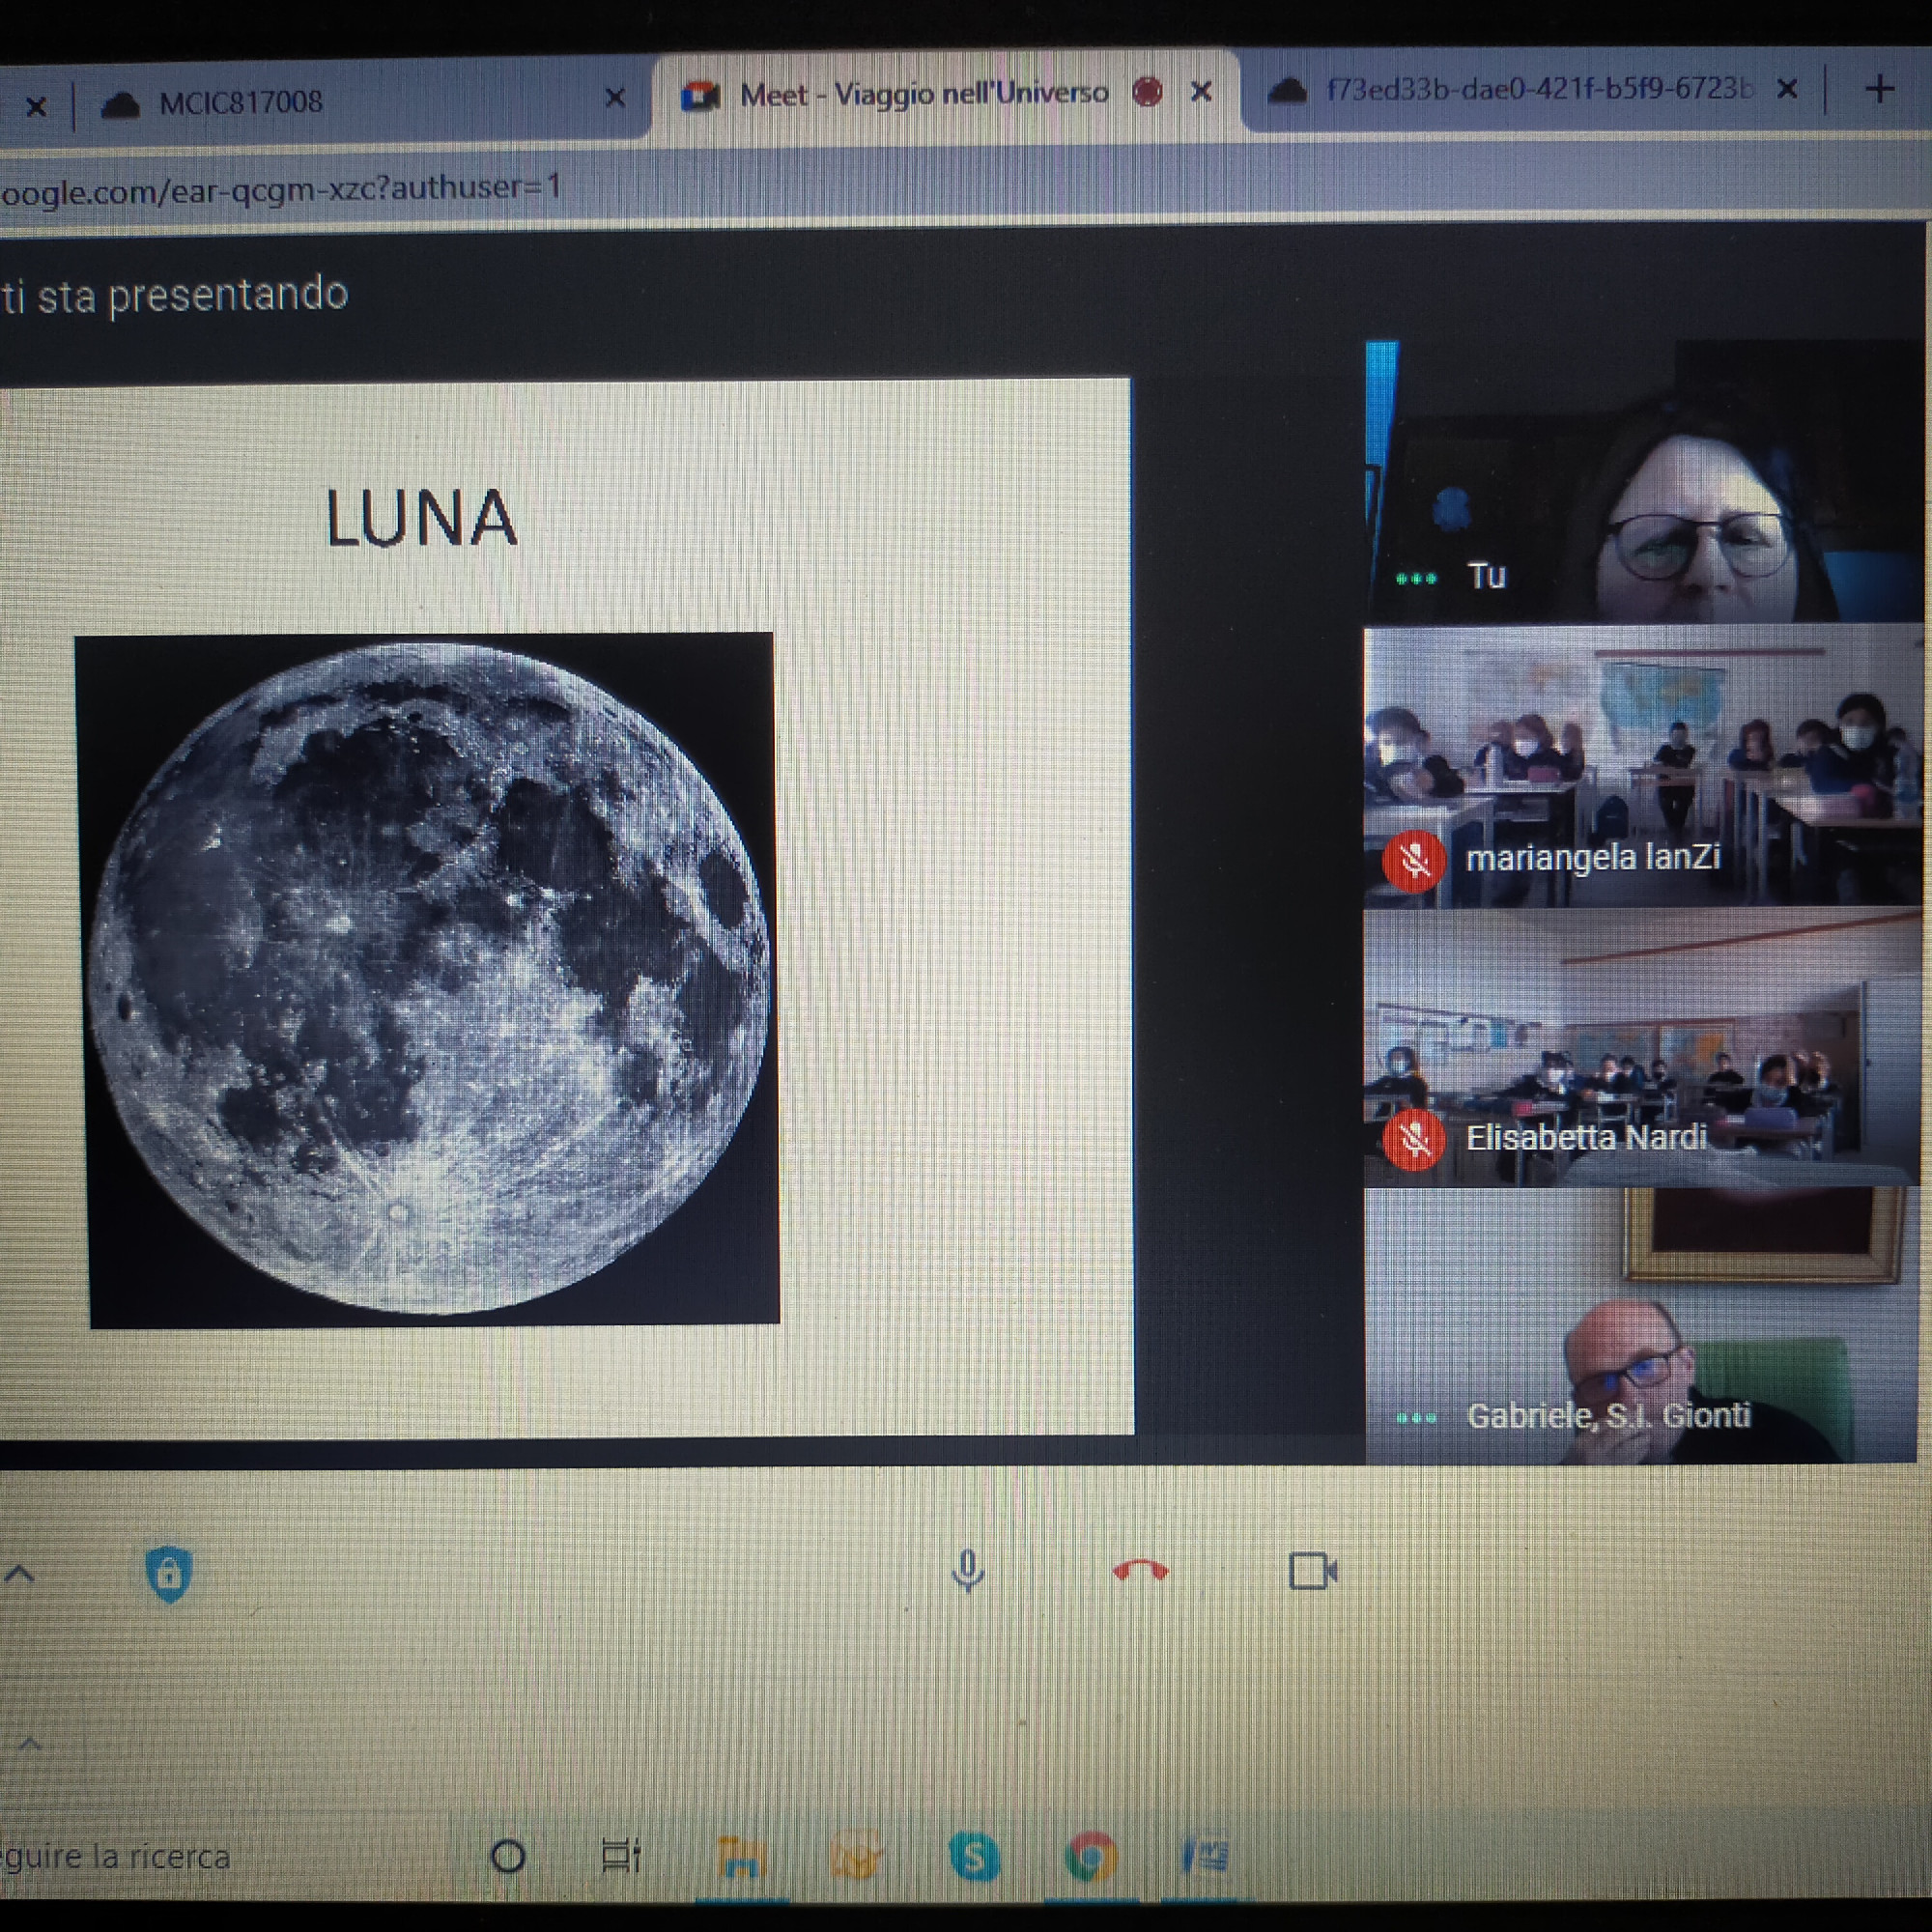Select the Meet - Viaggio nell'Universo tab

[x=922, y=95]
